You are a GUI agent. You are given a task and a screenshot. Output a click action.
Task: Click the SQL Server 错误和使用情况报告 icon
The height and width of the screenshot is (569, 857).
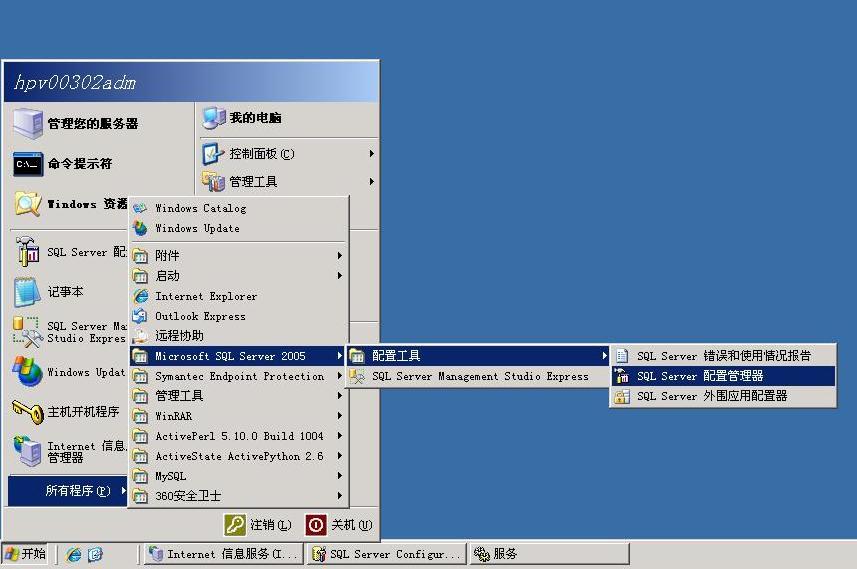622,356
